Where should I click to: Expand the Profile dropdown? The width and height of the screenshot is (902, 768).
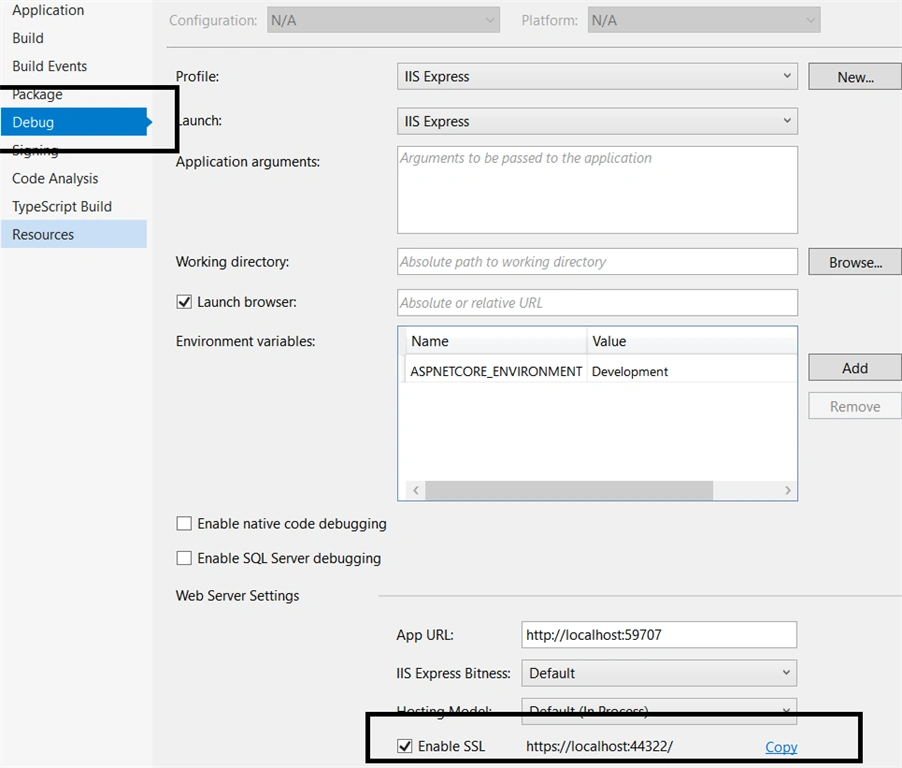(x=597, y=77)
